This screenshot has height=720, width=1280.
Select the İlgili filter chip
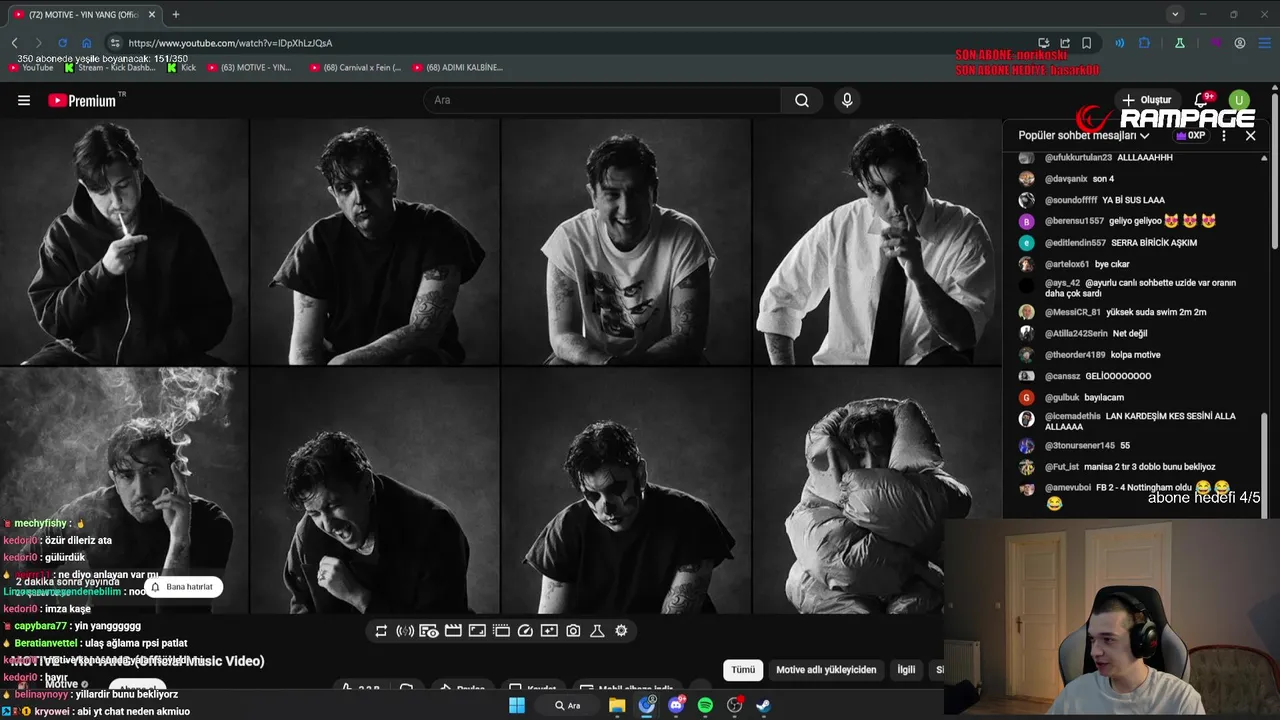pyautogui.click(x=906, y=670)
